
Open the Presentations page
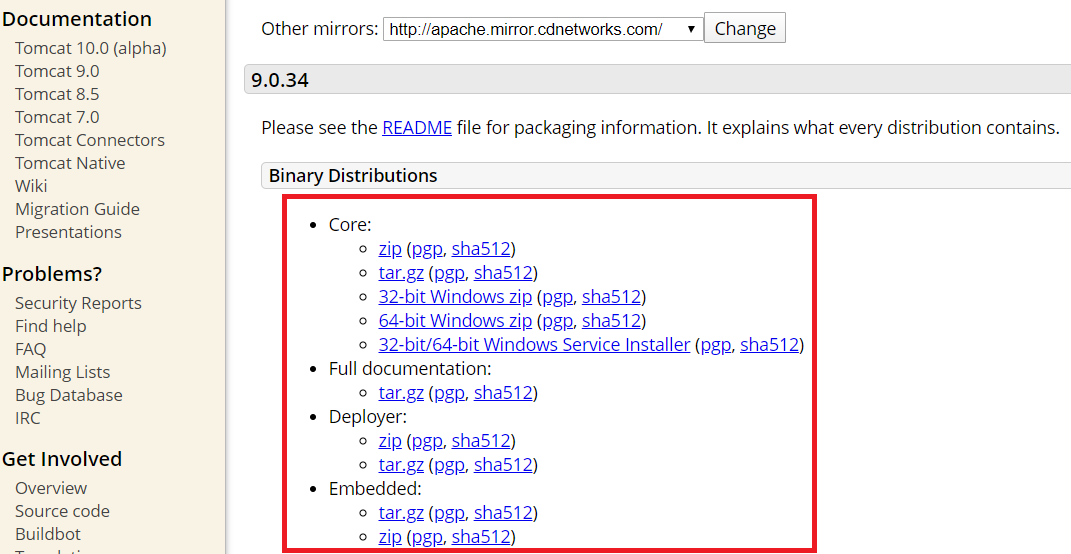(x=68, y=232)
